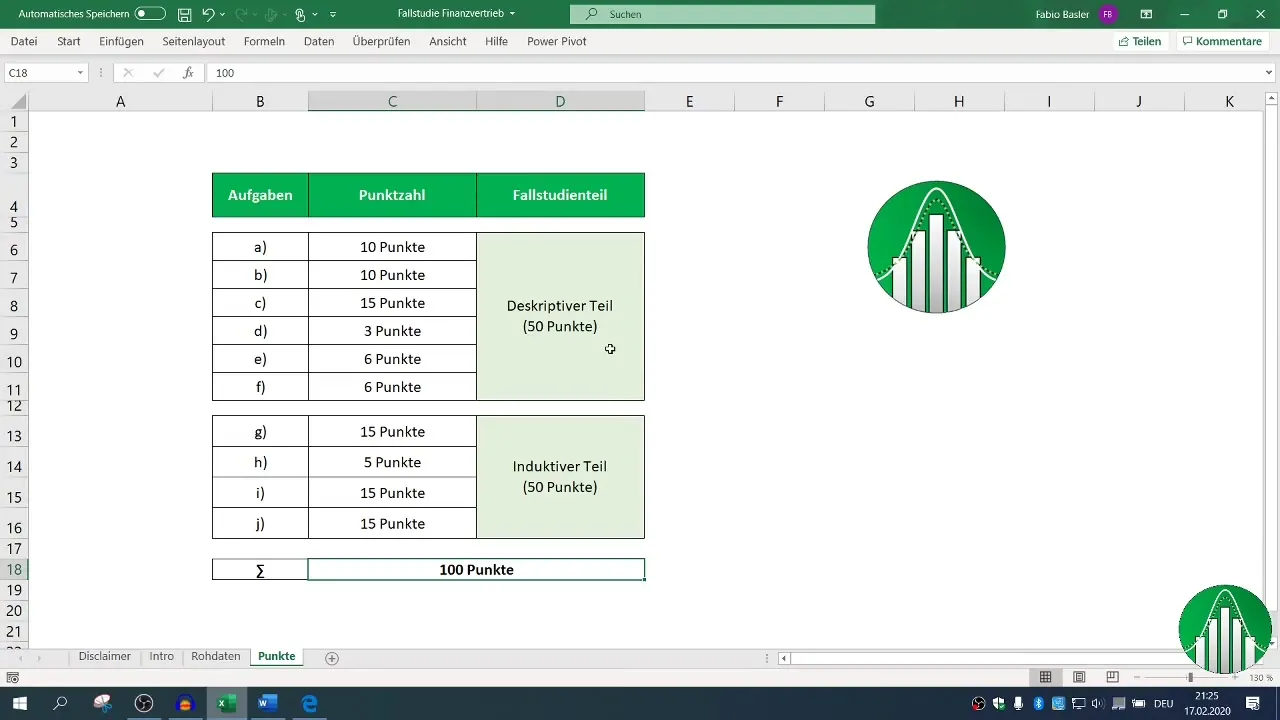The height and width of the screenshot is (720, 1280).
Task: Open Edge browser from the taskbar
Action: 310,704
